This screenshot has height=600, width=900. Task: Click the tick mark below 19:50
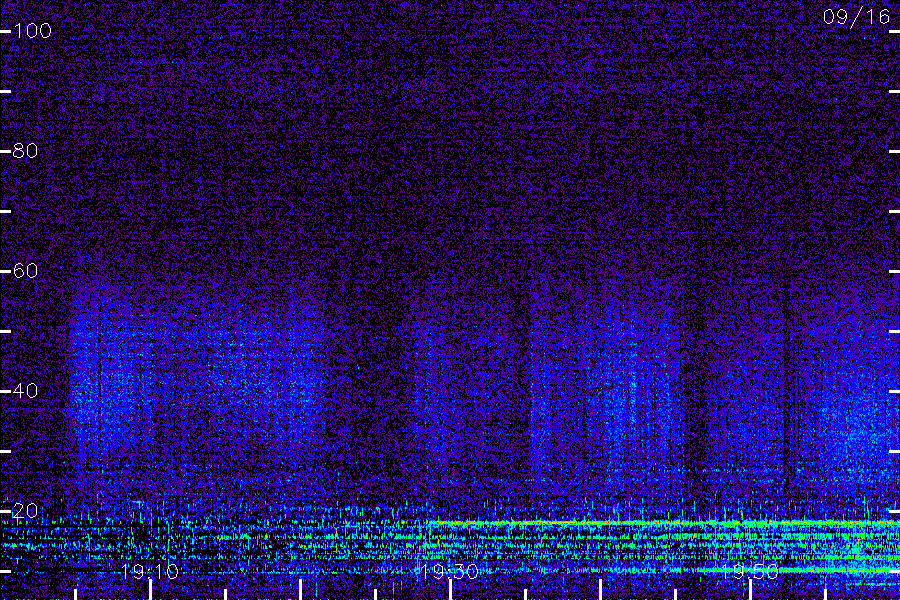pos(750,590)
